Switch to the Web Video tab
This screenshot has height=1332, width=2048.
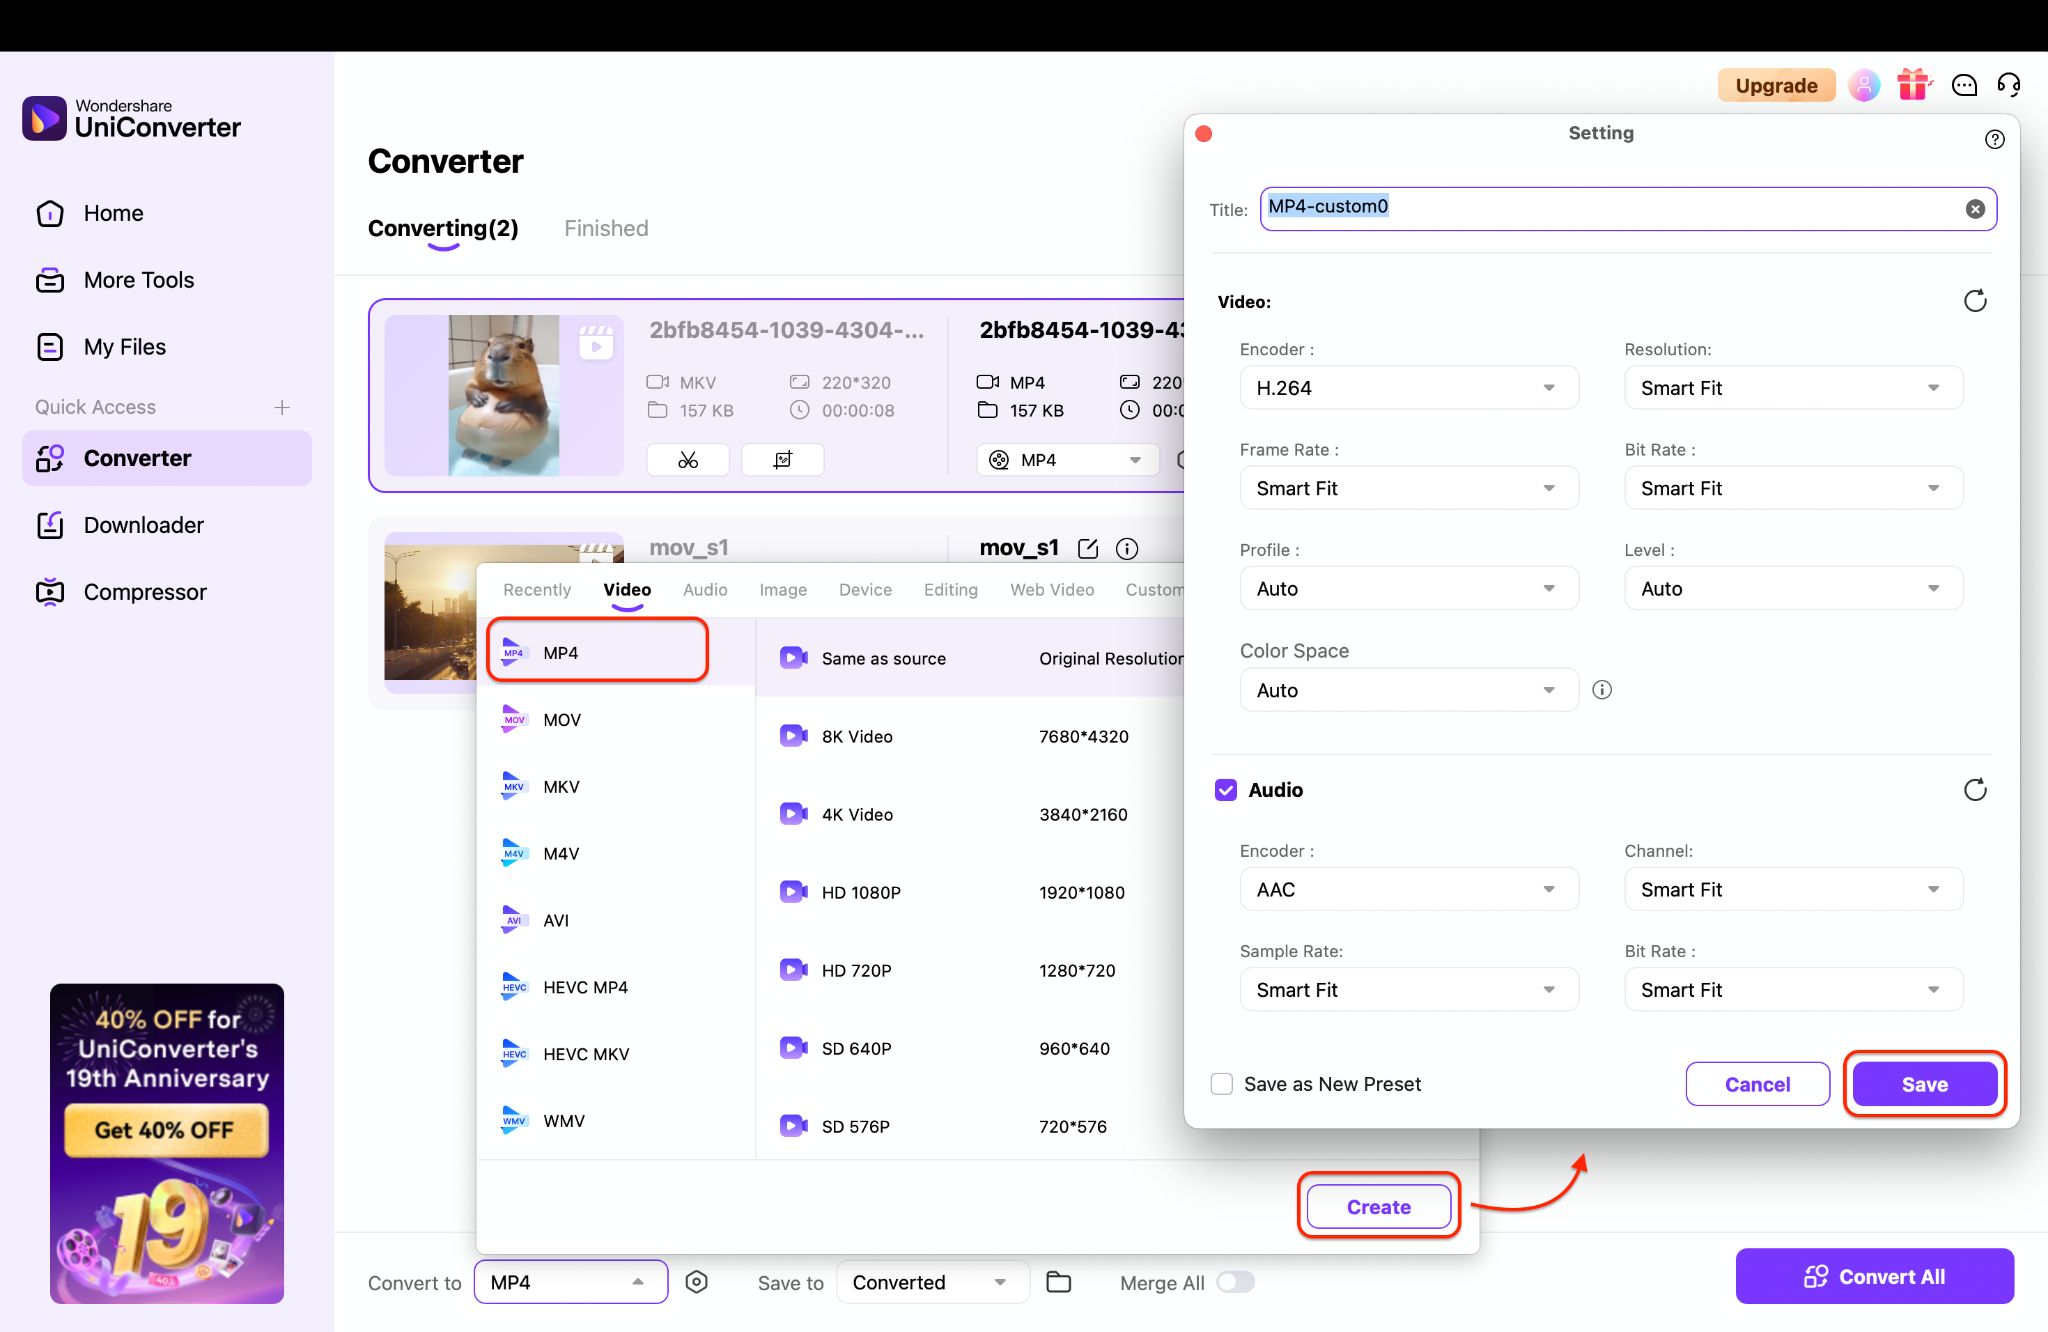click(x=1052, y=590)
